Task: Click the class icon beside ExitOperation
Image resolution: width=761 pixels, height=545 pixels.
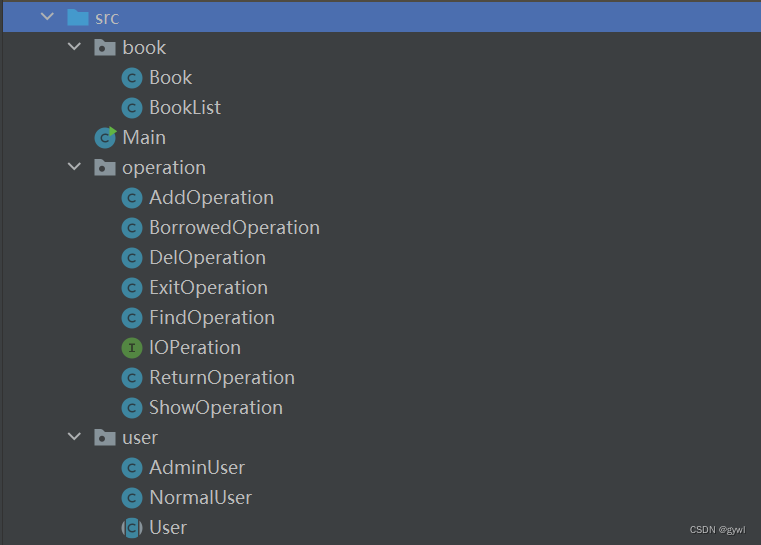Action: coord(132,288)
